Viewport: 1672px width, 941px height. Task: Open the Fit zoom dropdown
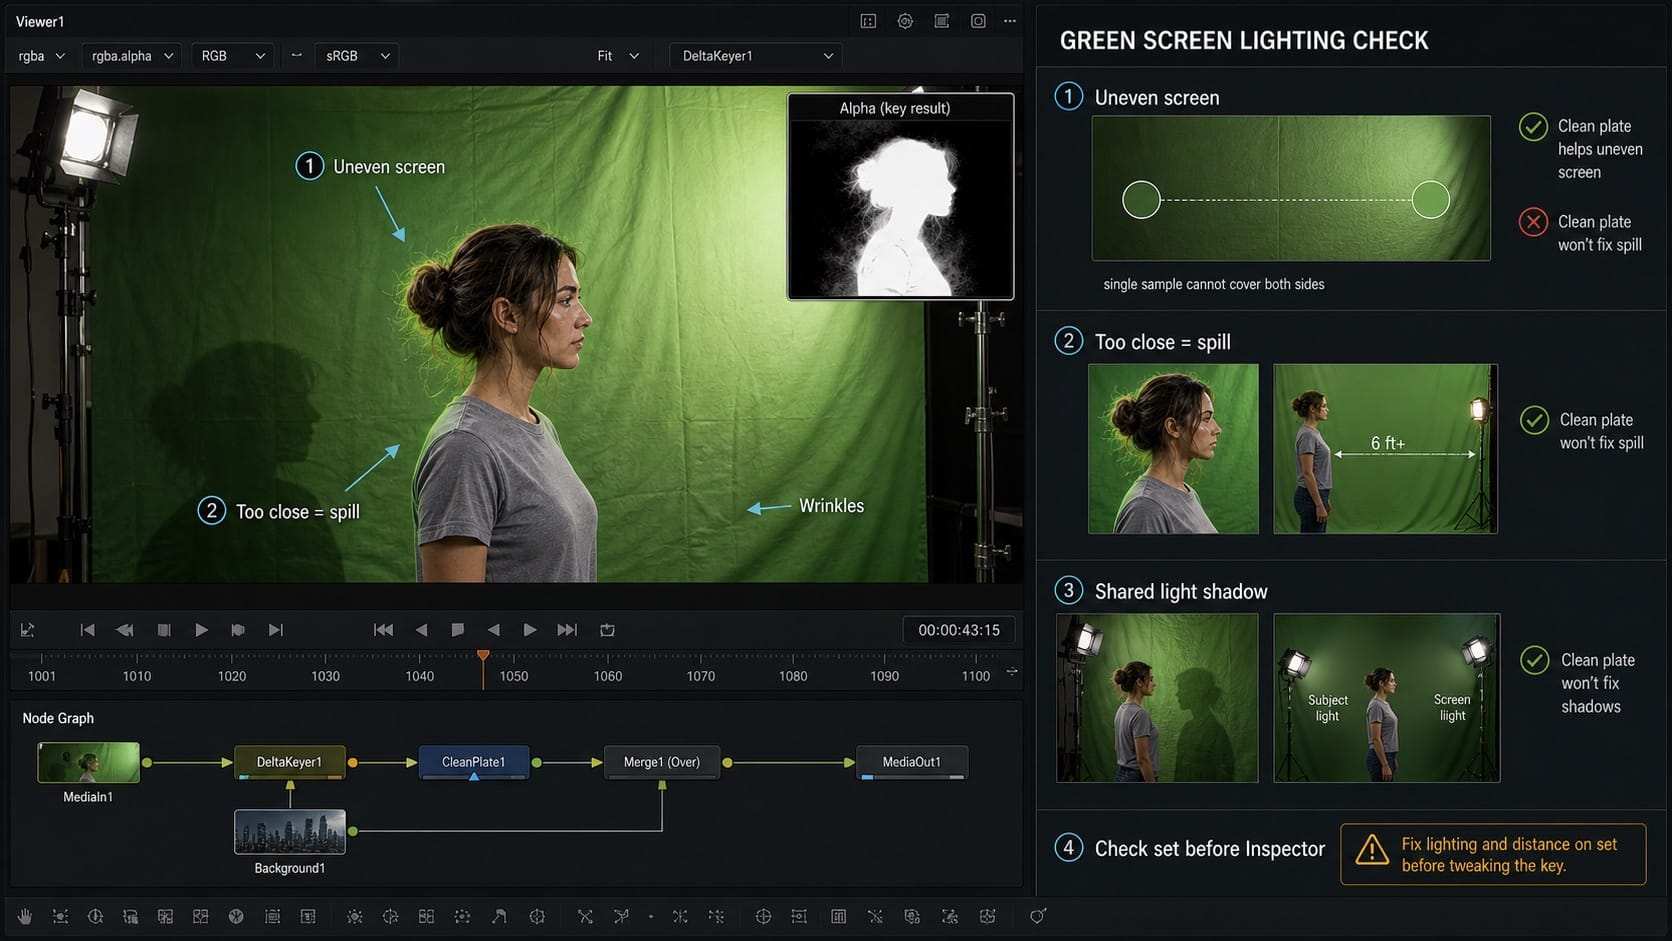pyautogui.click(x=617, y=56)
